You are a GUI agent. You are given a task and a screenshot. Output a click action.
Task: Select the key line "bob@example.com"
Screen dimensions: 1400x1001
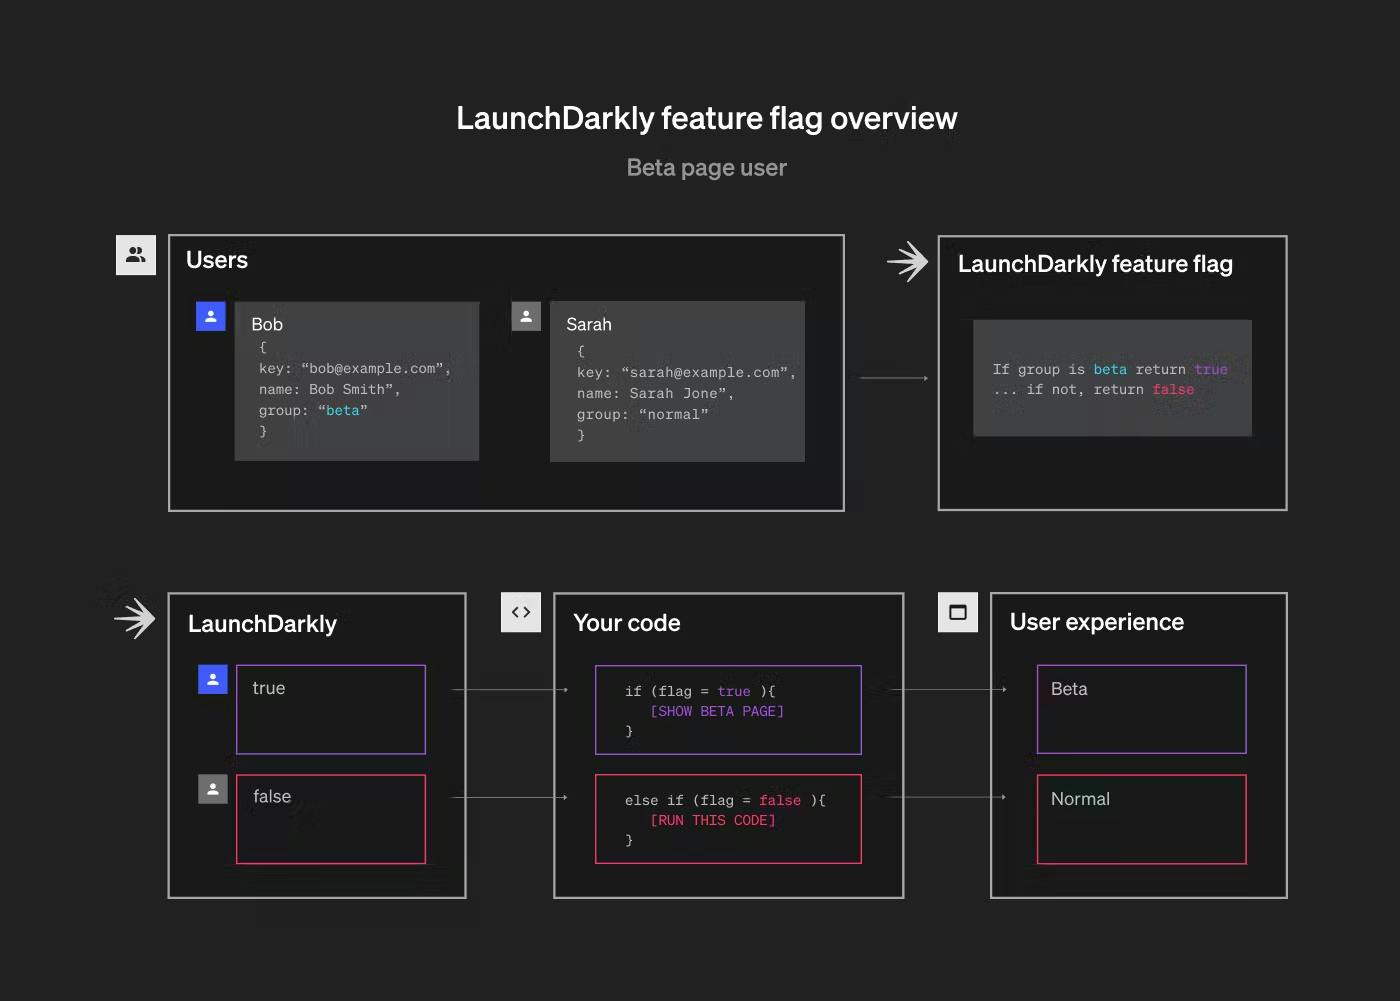[355, 368]
